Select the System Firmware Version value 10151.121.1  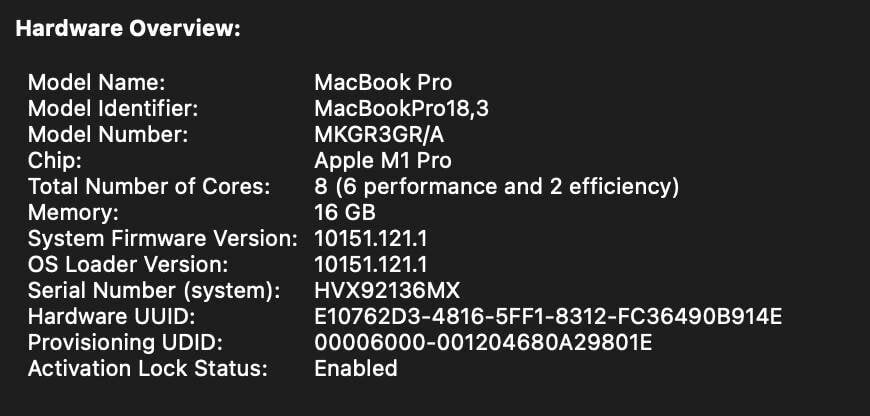[x=371, y=239]
